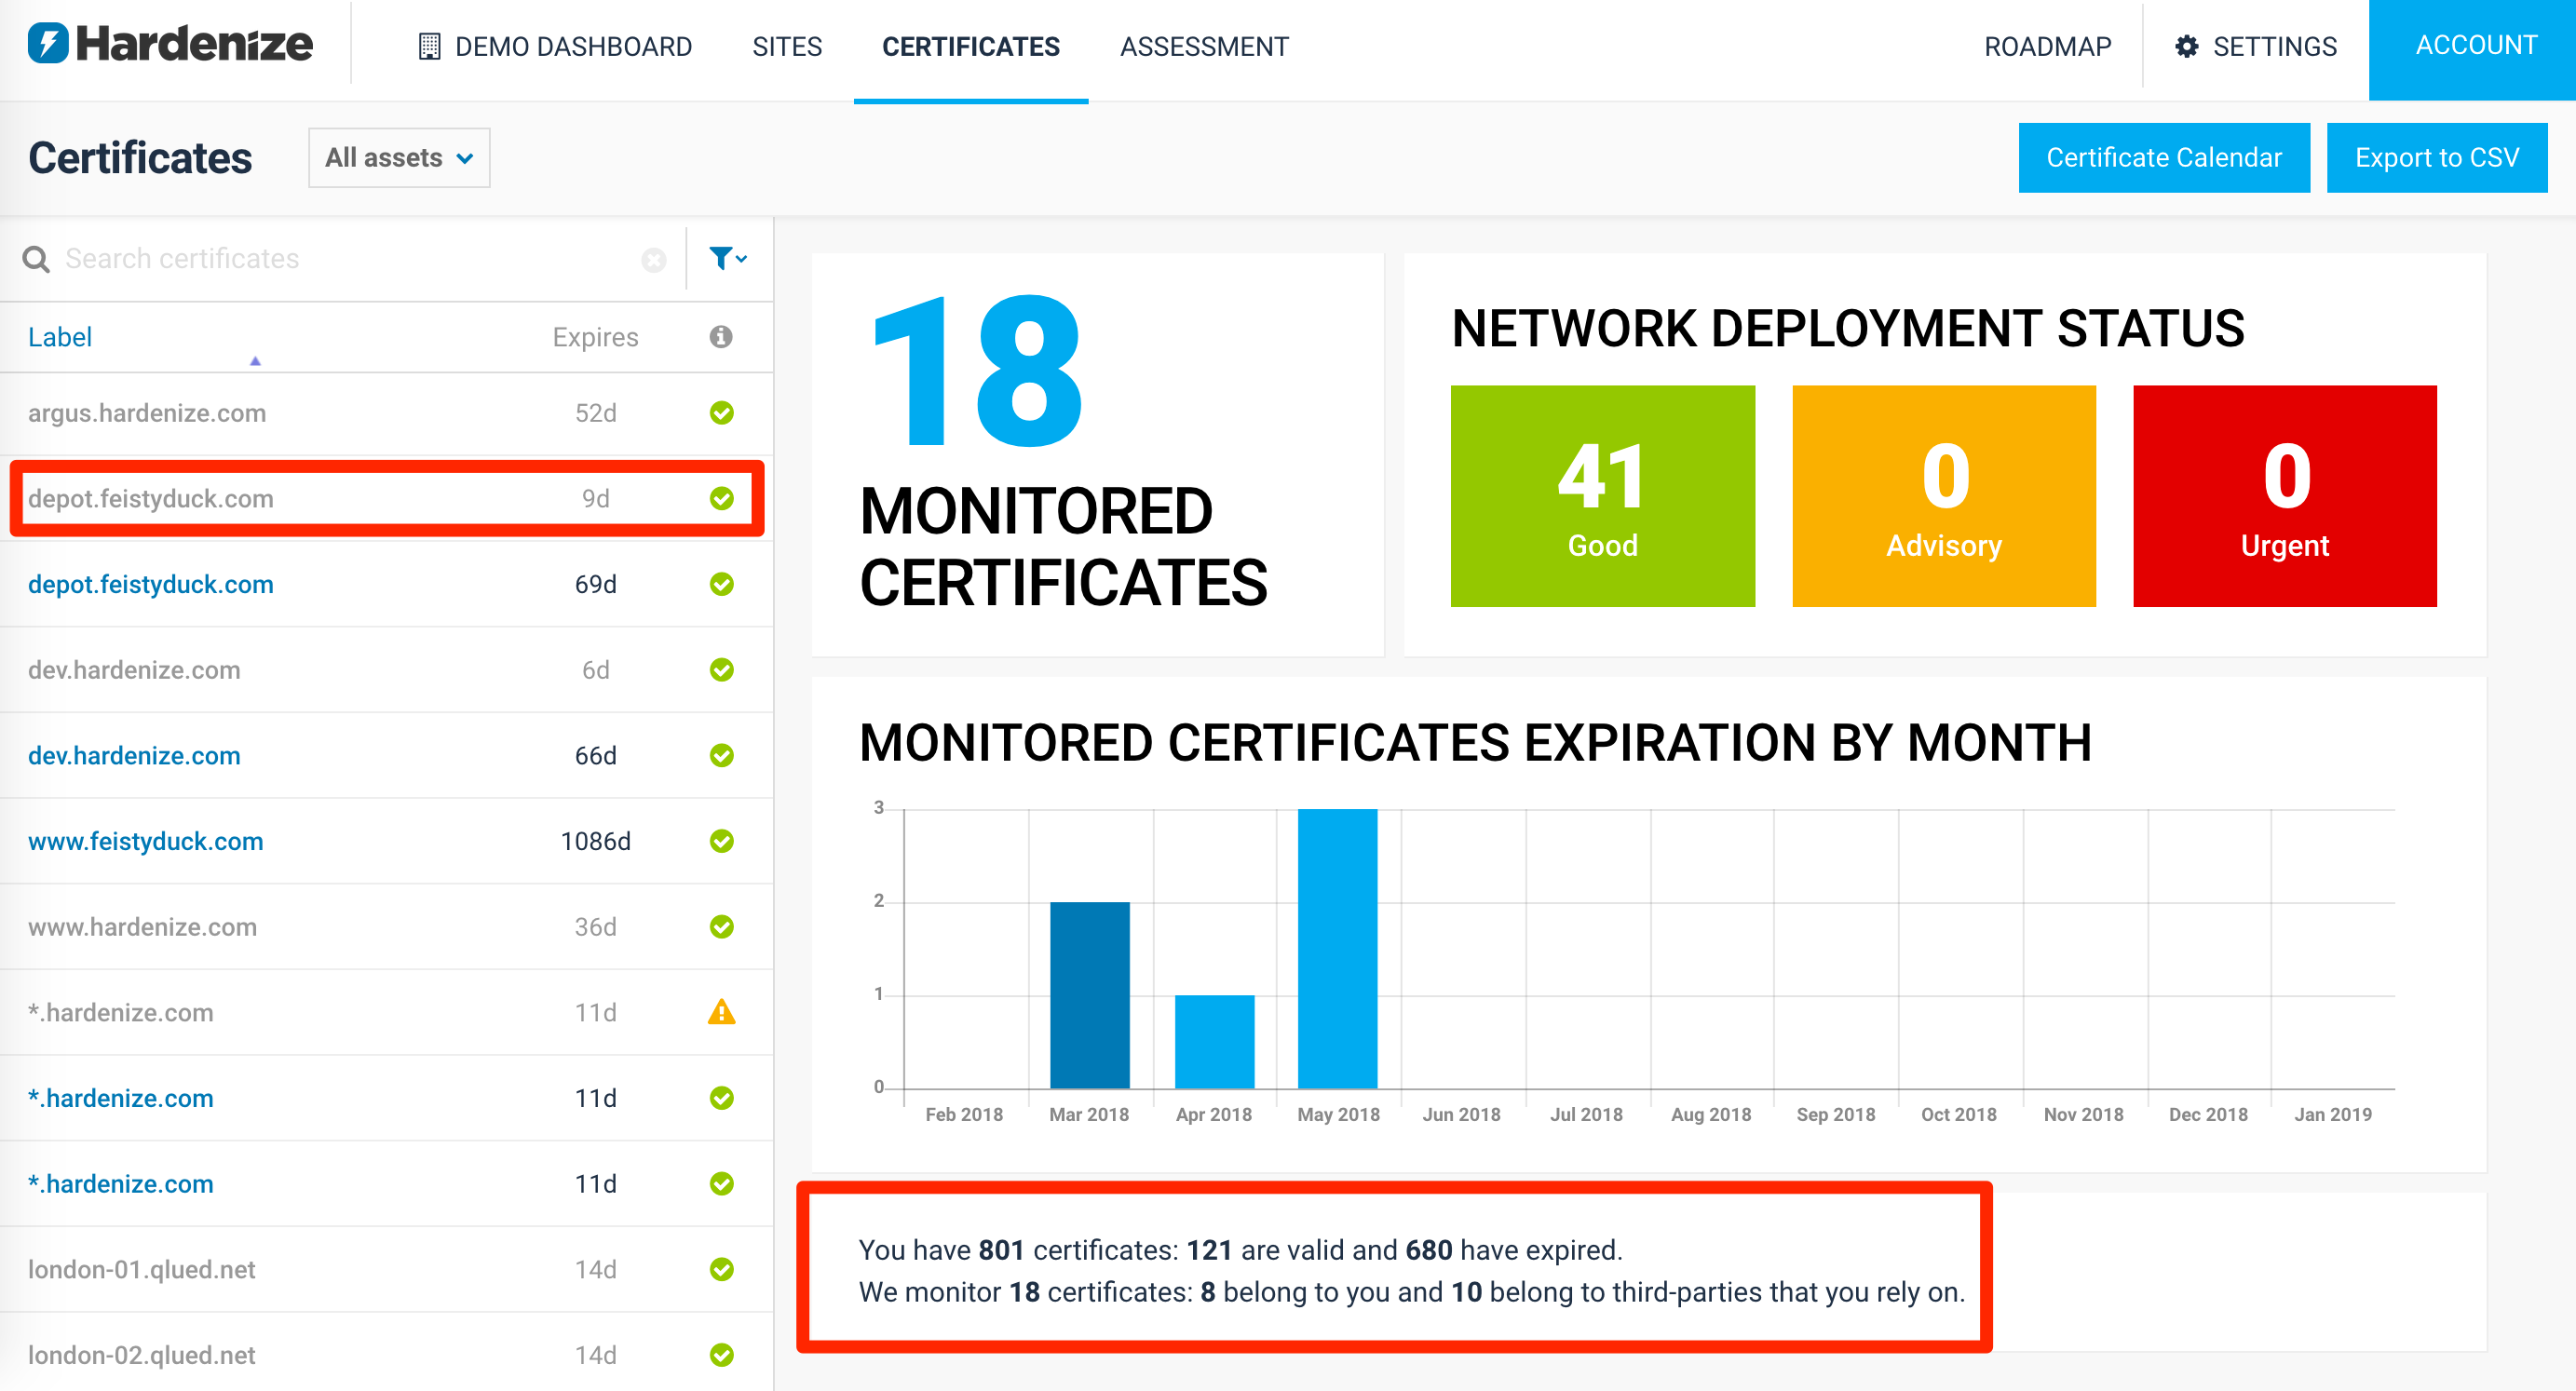The height and width of the screenshot is (1391, 2576).
Task: Click the green check for the depot.feistyduck.com 69d row
Action: [722, 584]
